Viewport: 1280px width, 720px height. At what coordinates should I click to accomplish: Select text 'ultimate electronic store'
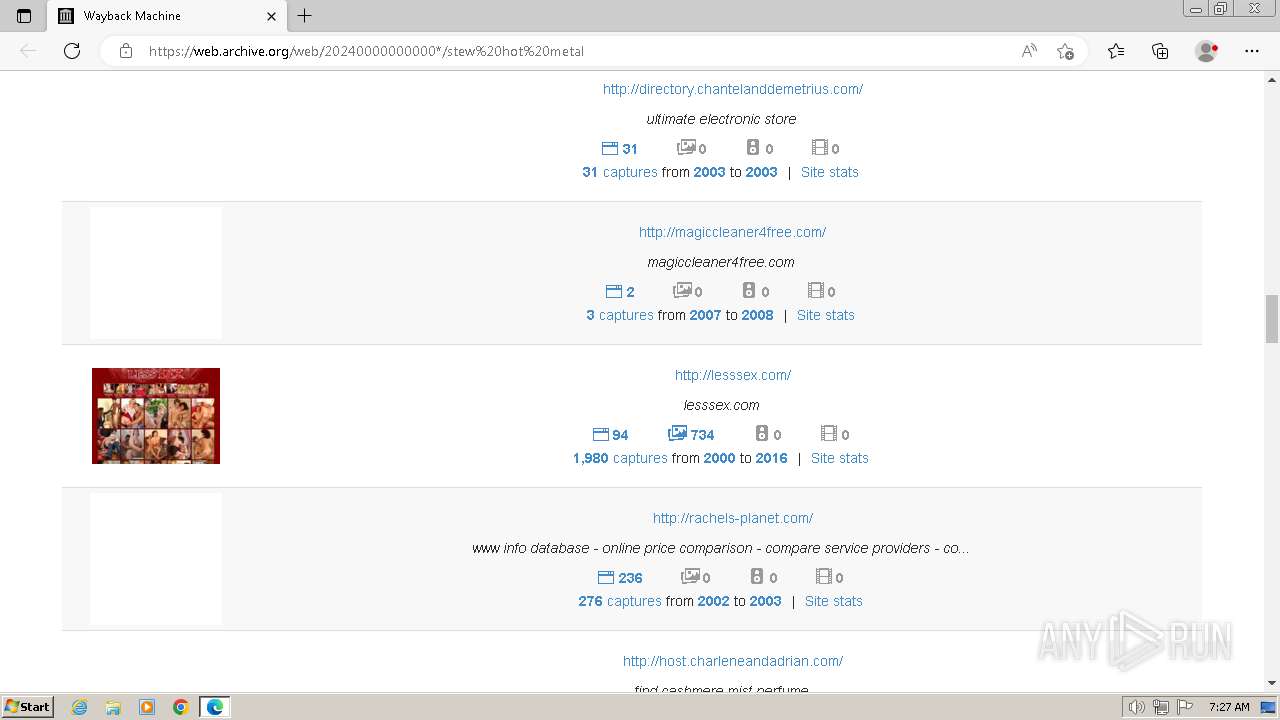point(721,119)
